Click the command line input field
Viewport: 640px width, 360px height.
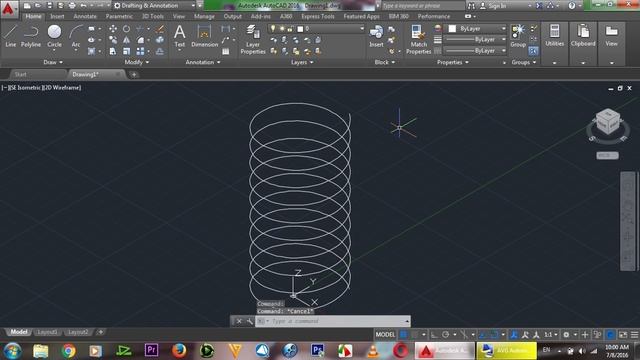click(333, 321)
